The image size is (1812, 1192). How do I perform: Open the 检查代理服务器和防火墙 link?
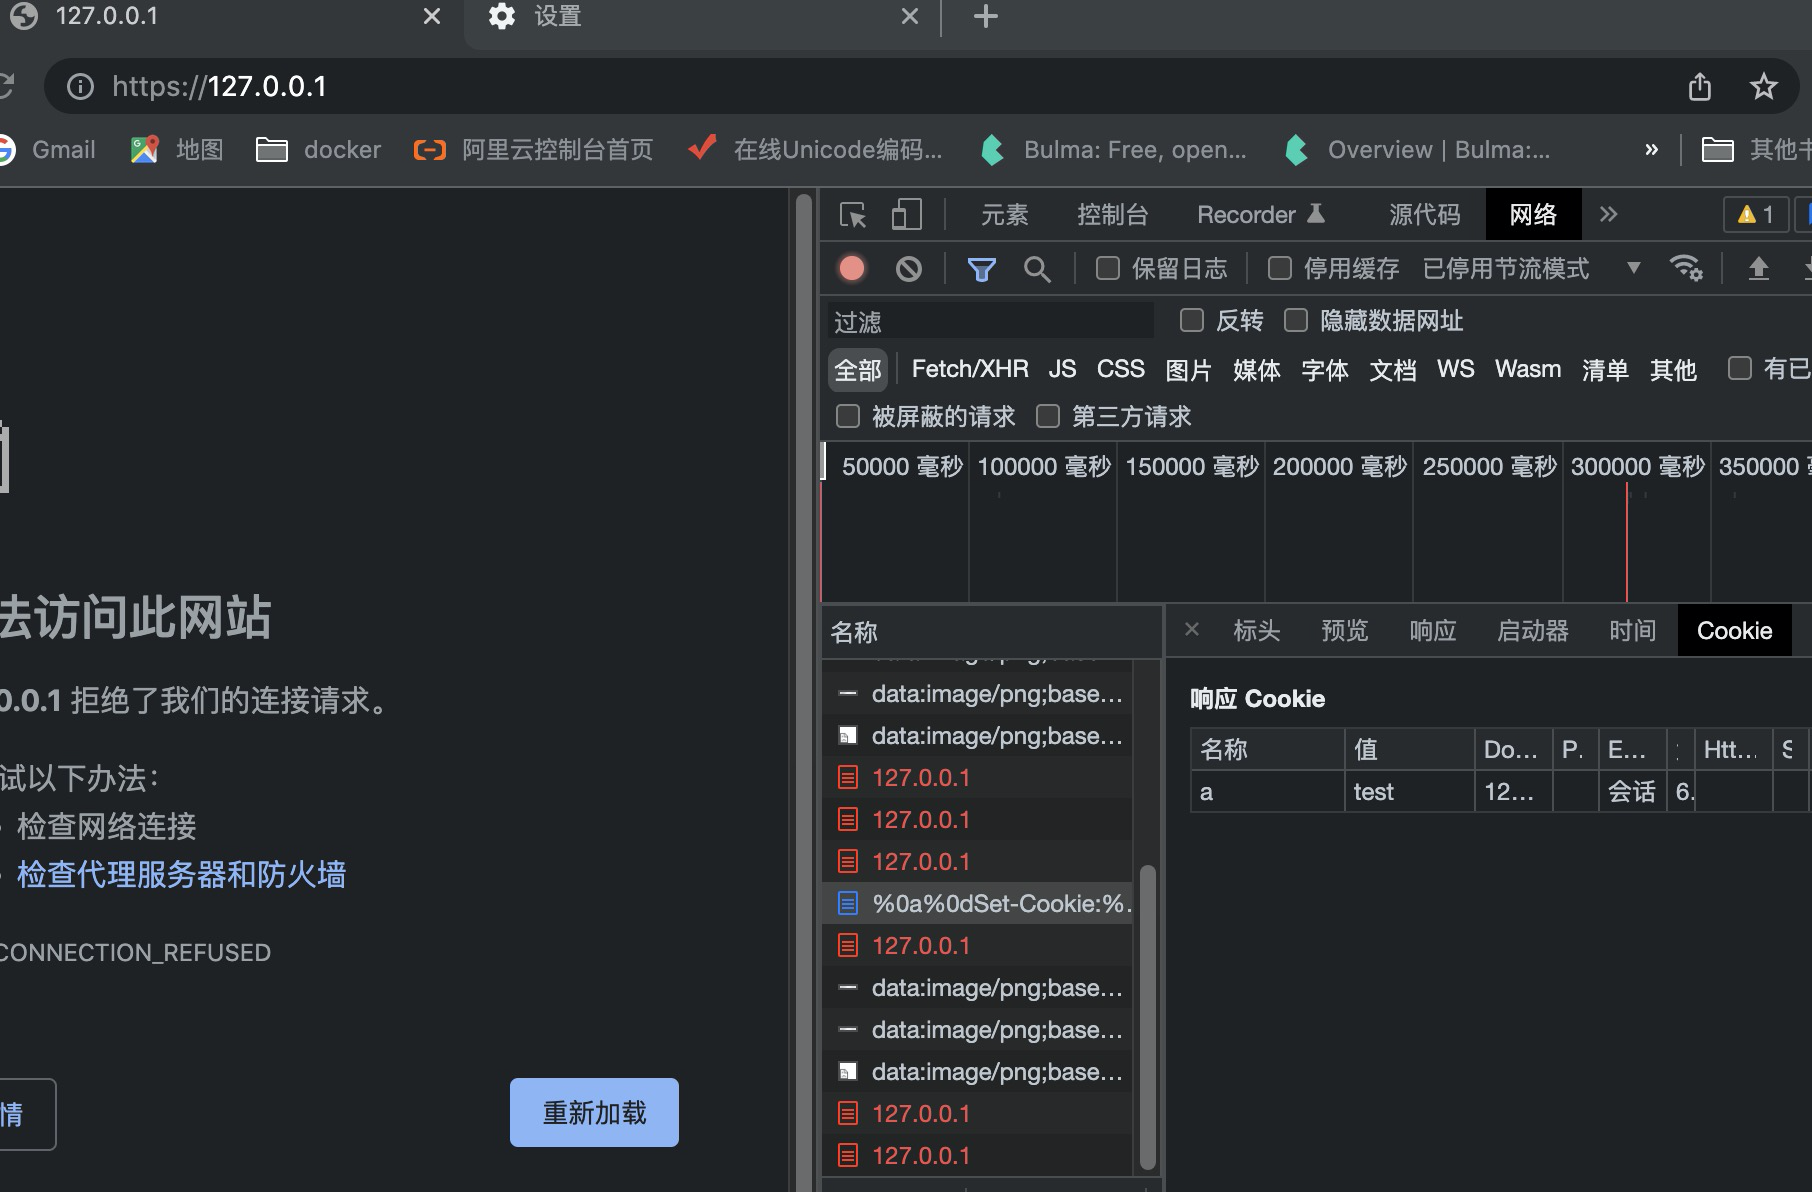click(x=180, y=874)
